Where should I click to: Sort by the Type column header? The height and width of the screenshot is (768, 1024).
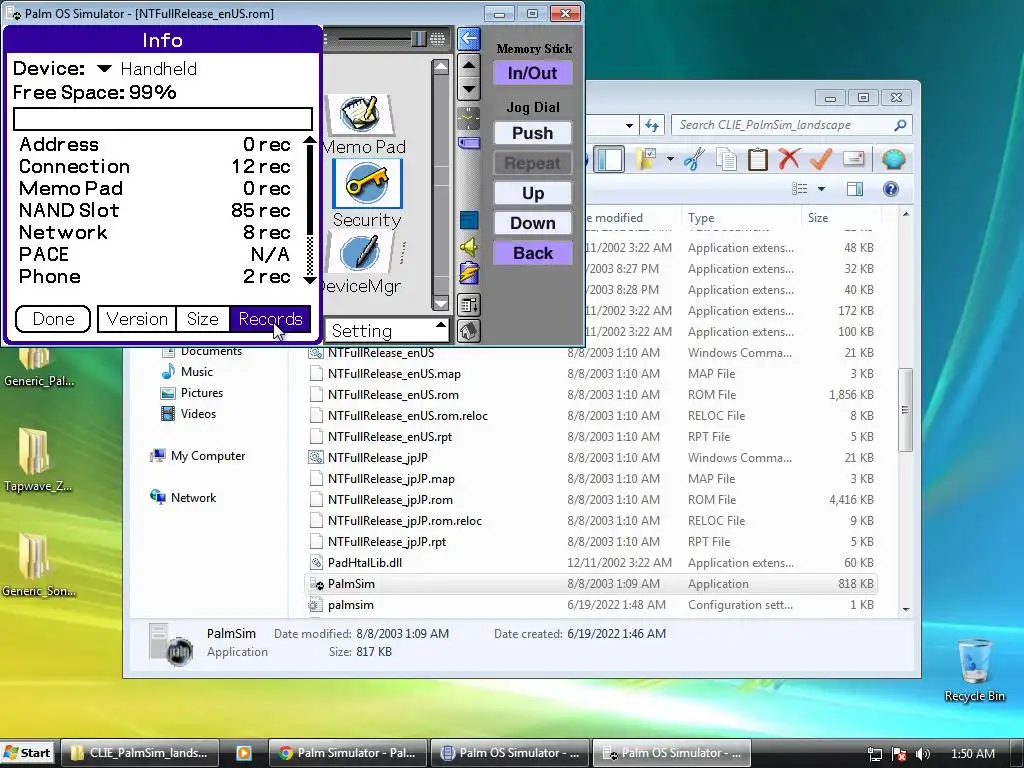pyautogui.click(x=741, y=217)
